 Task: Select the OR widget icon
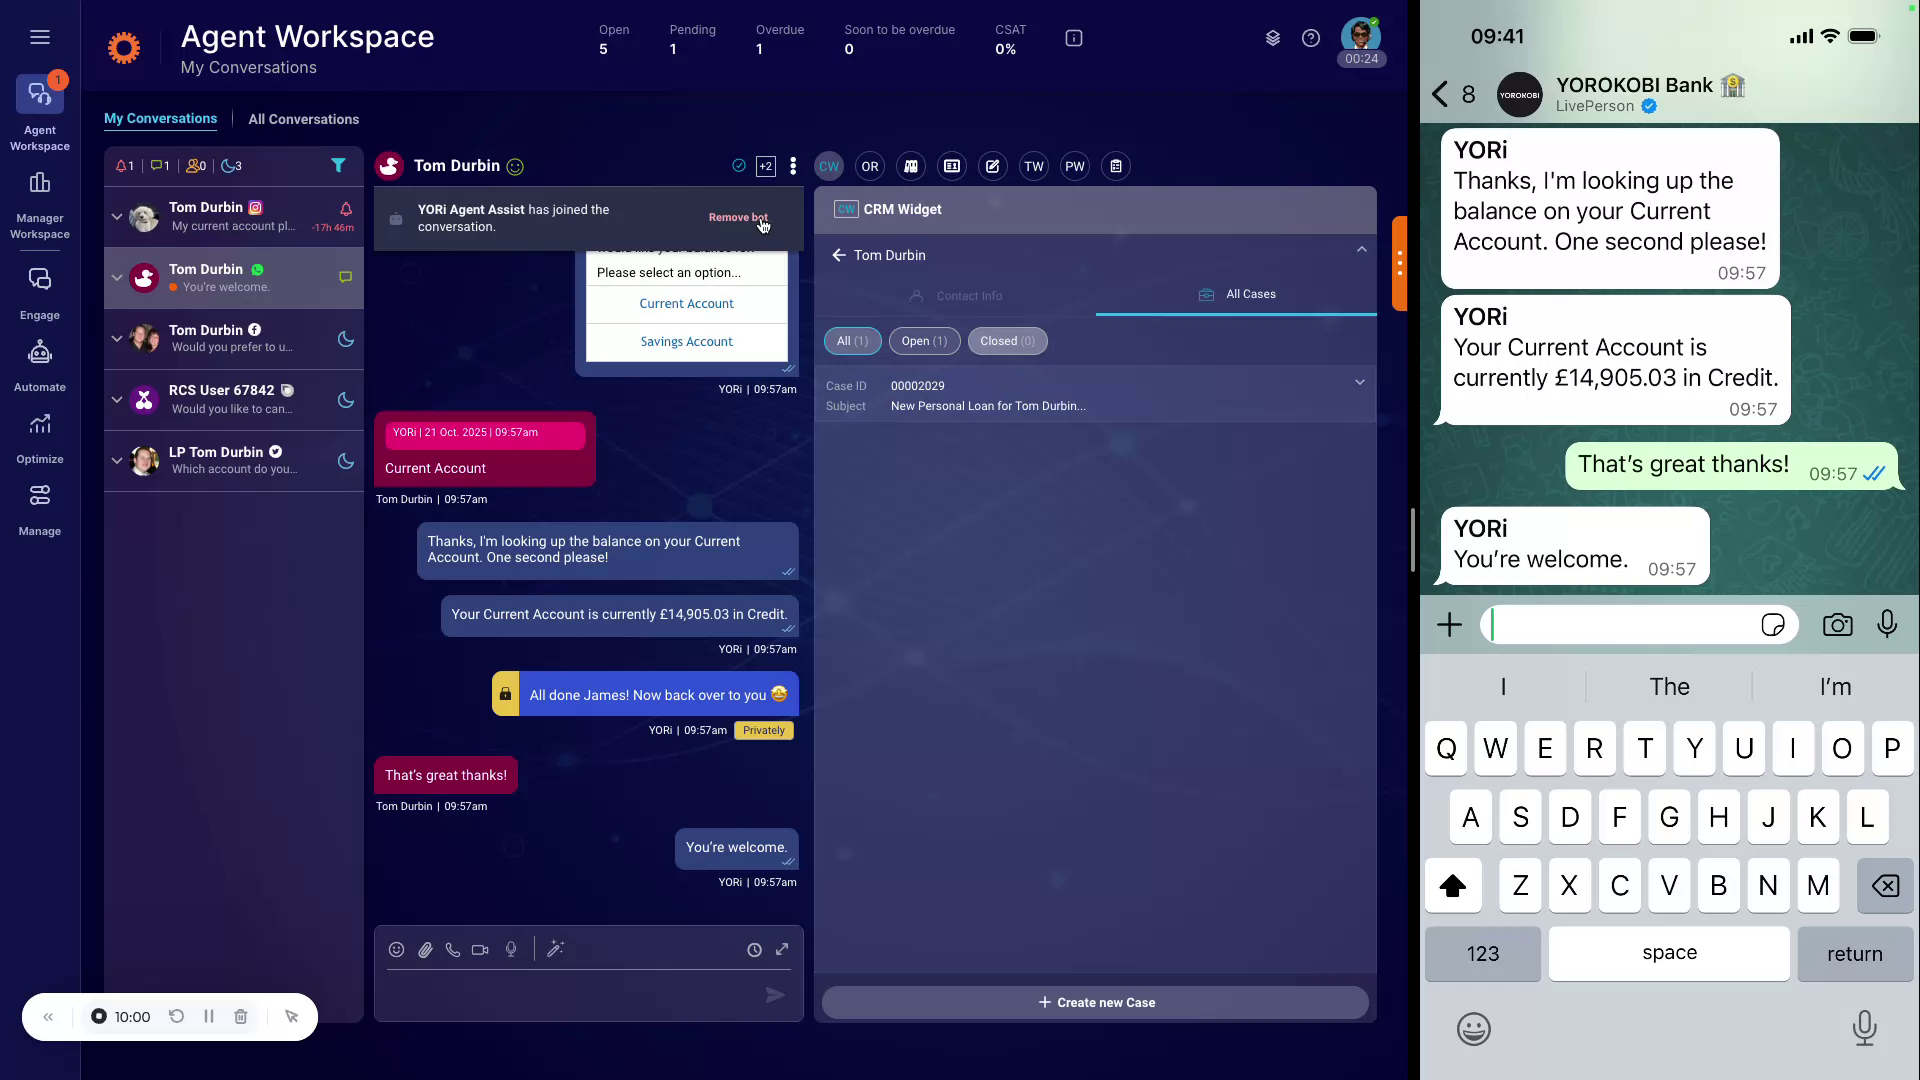[x=870, y=166]
